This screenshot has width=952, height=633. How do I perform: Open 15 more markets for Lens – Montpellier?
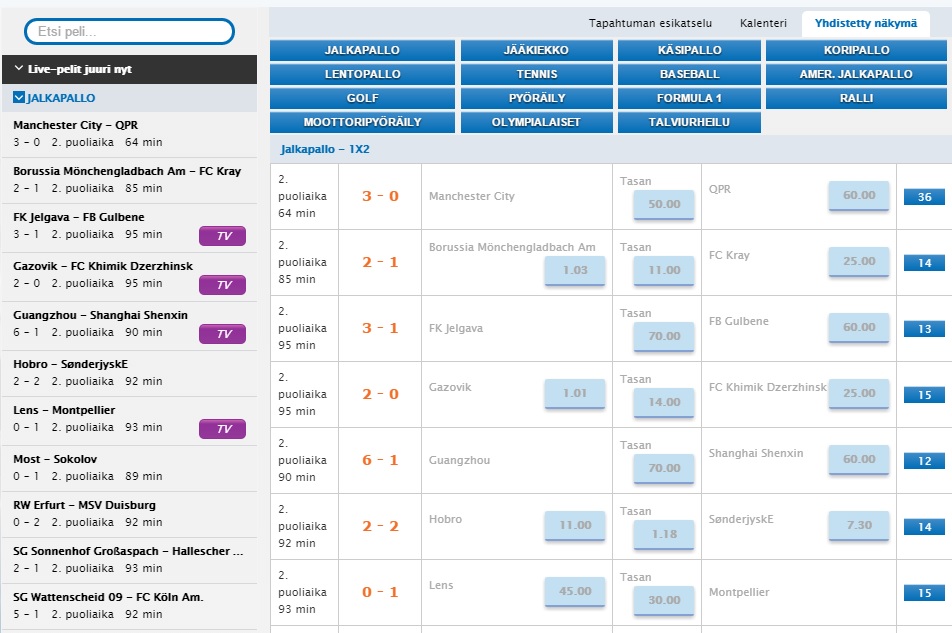(924, 593)
